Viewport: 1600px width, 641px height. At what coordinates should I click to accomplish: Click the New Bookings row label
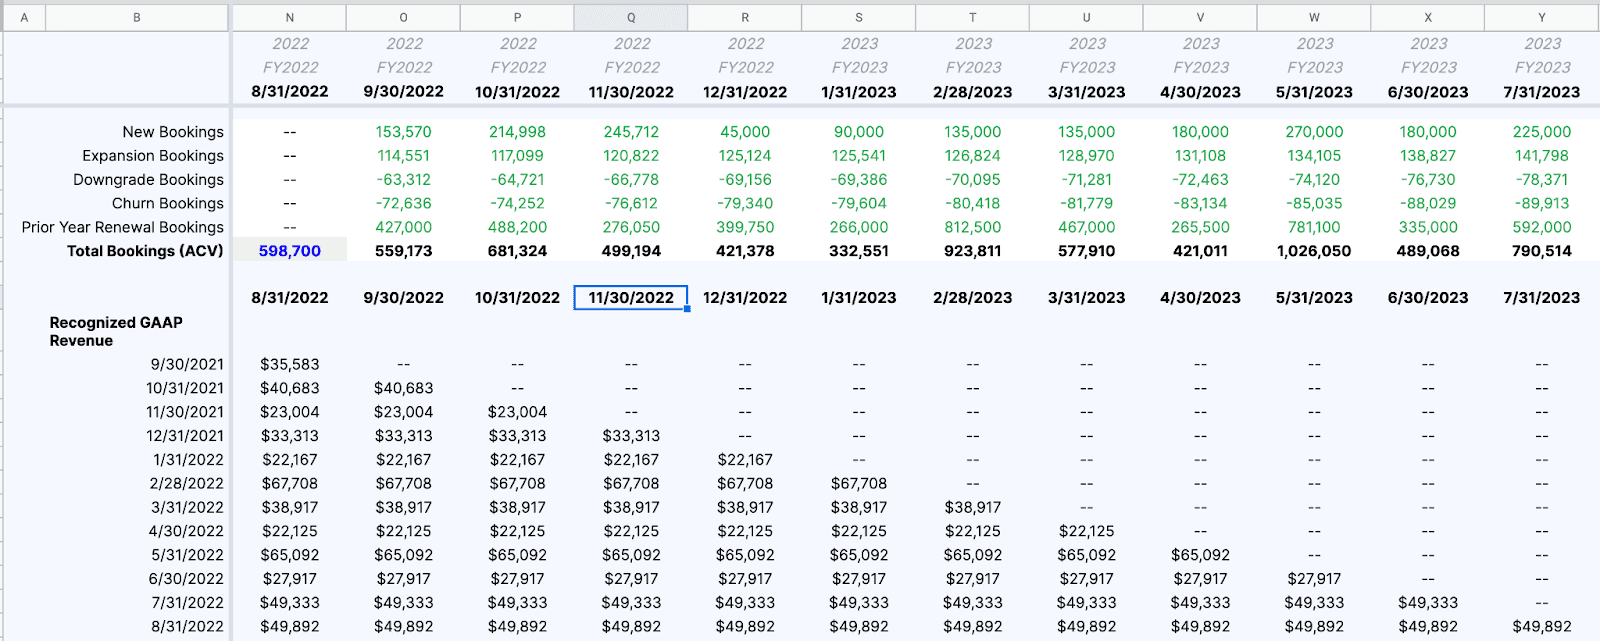(173, 132)
